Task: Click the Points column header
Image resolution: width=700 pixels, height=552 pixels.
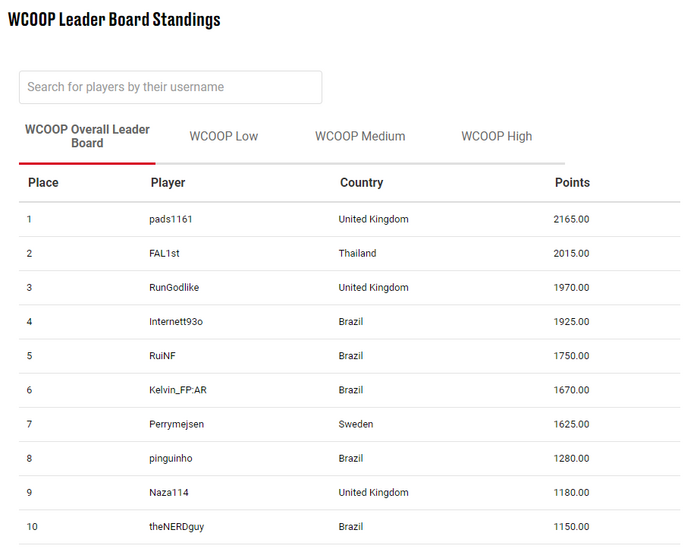Action: point(572,183)
